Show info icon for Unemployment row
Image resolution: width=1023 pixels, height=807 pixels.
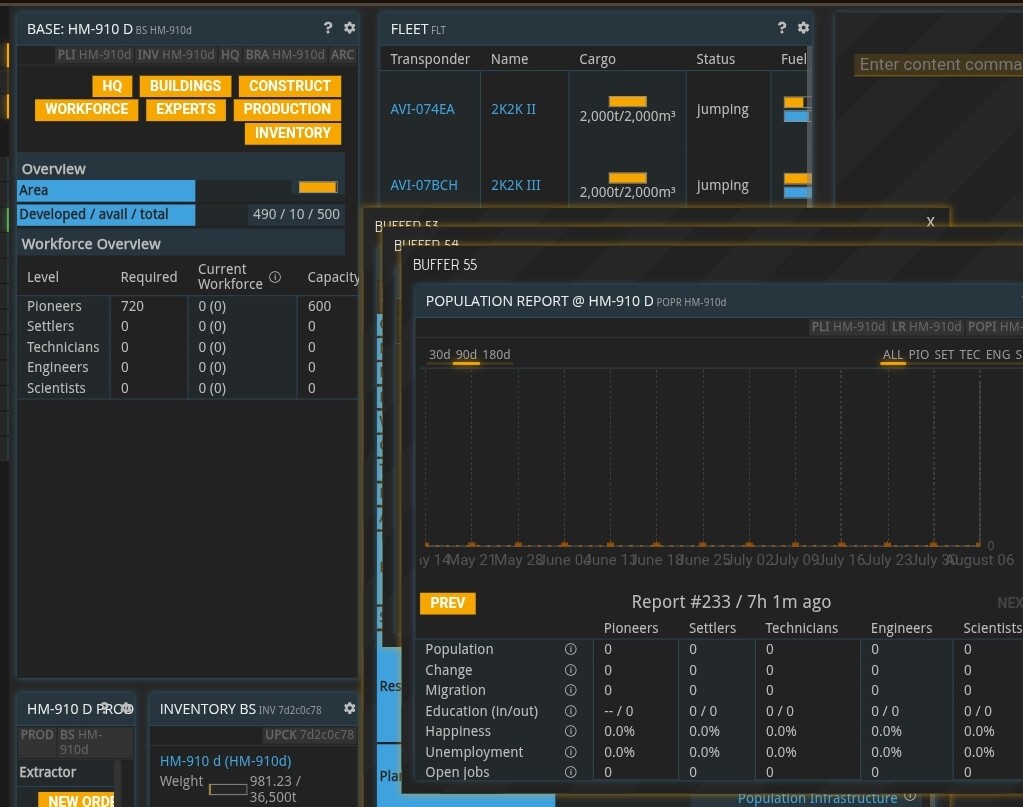click(x=570, y=752)
